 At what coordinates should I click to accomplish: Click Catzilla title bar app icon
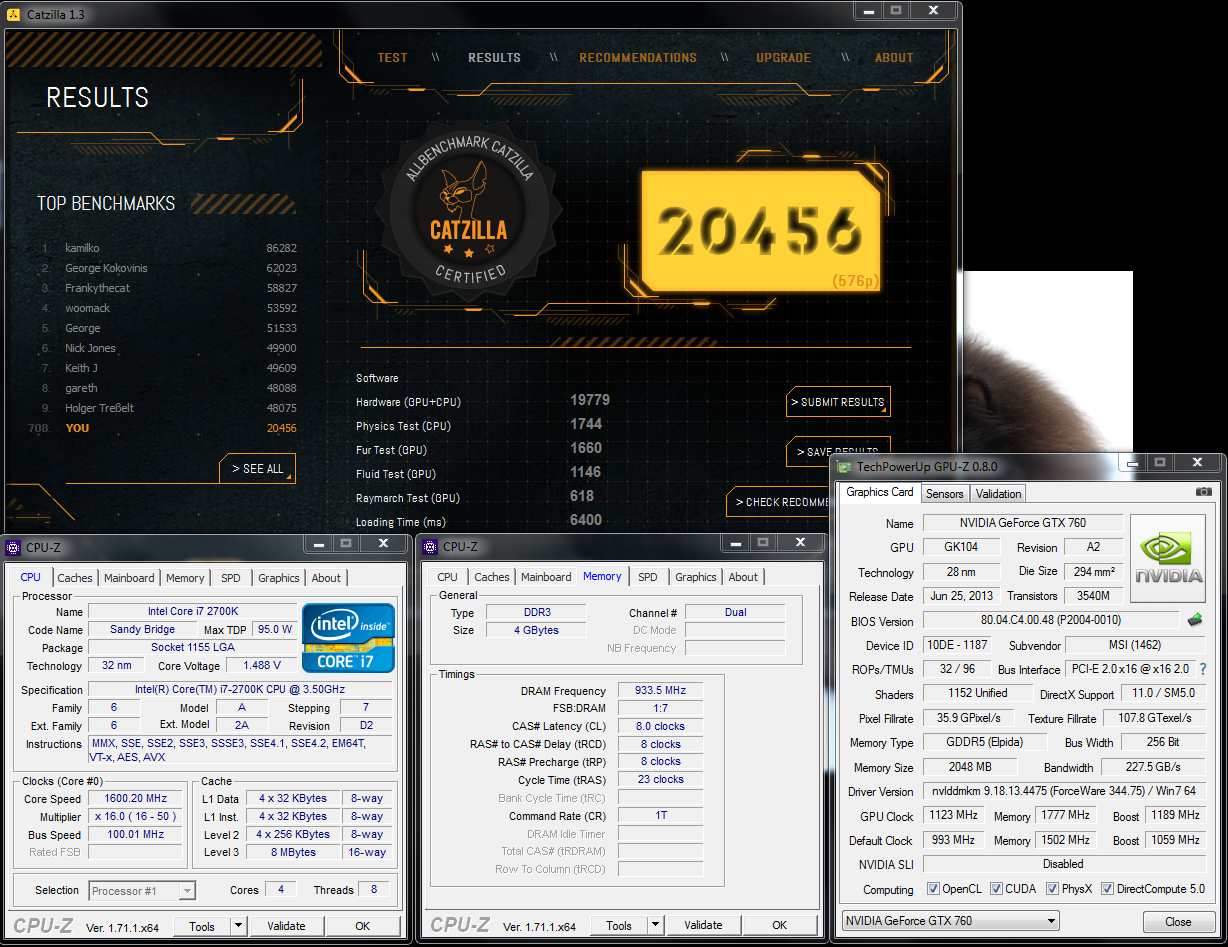tap(13, 13)
